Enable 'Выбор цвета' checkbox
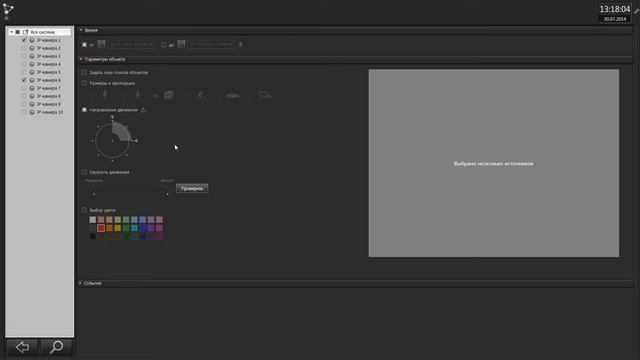 pyautogui.click(x=84, y=210)
